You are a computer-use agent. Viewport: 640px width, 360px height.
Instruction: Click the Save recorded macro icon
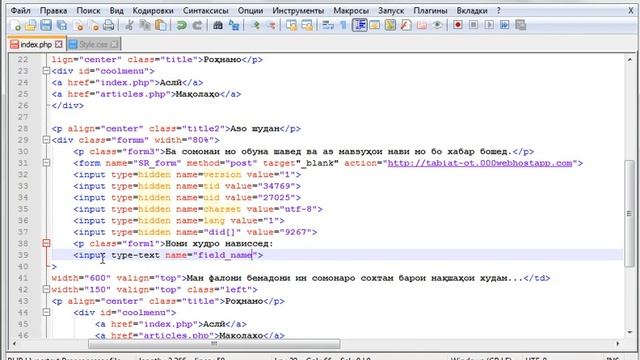pos(520,25)
